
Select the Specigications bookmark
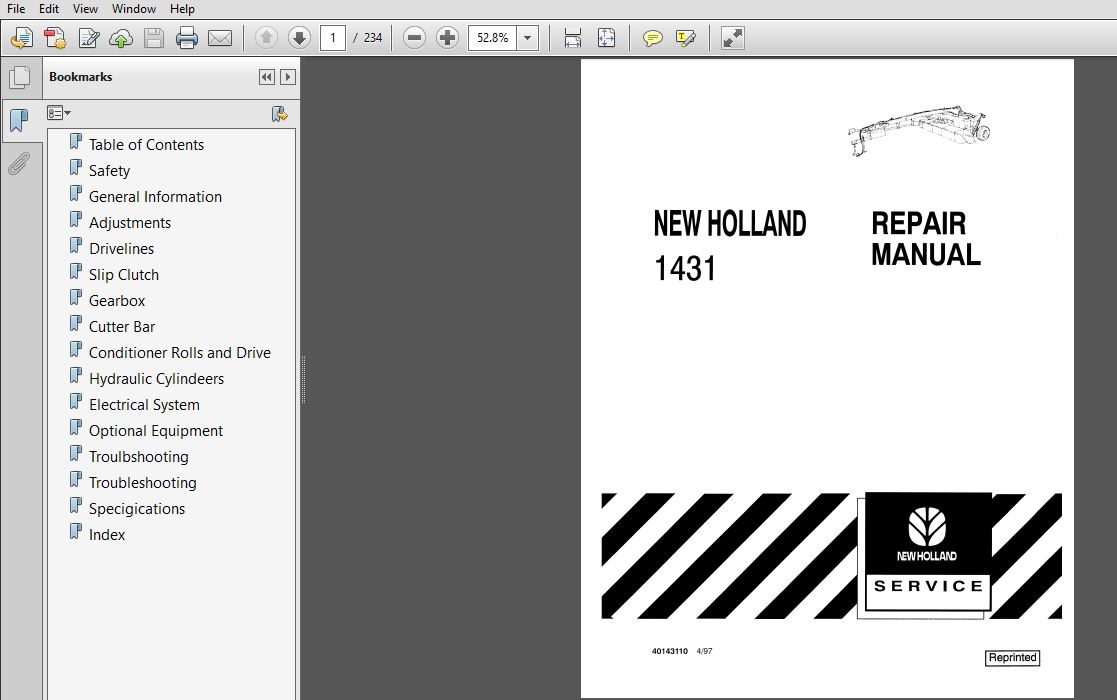point(137,508)
